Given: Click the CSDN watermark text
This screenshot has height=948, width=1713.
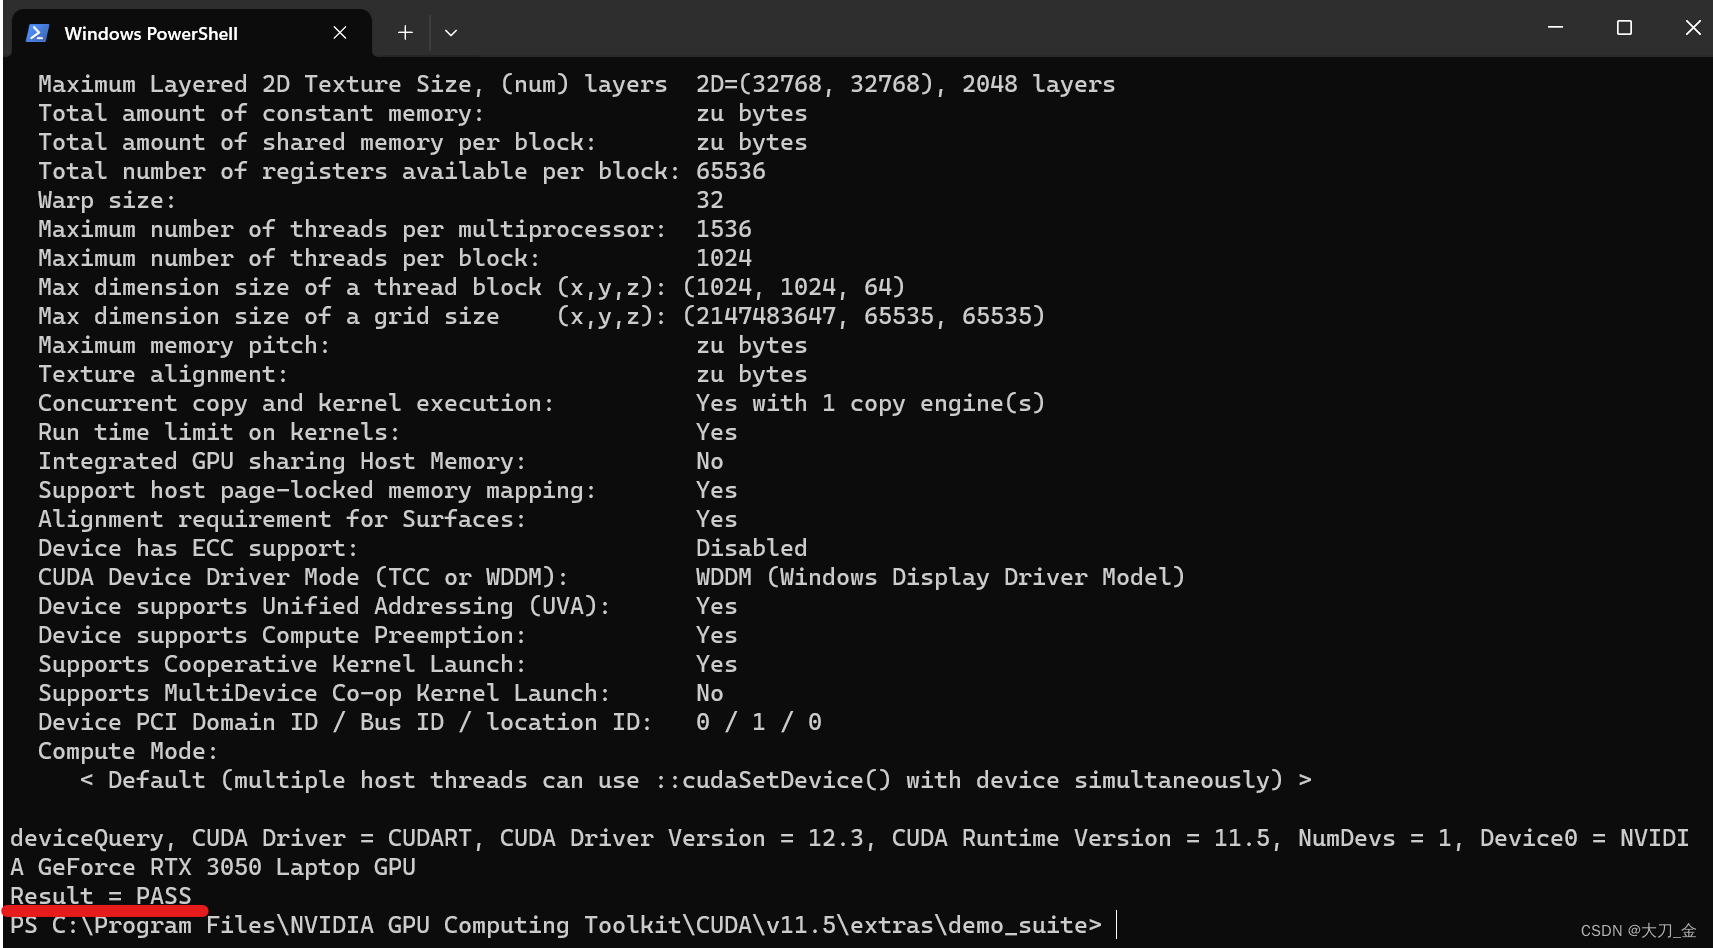Looking at the screenshot, I should point(1637,931).
